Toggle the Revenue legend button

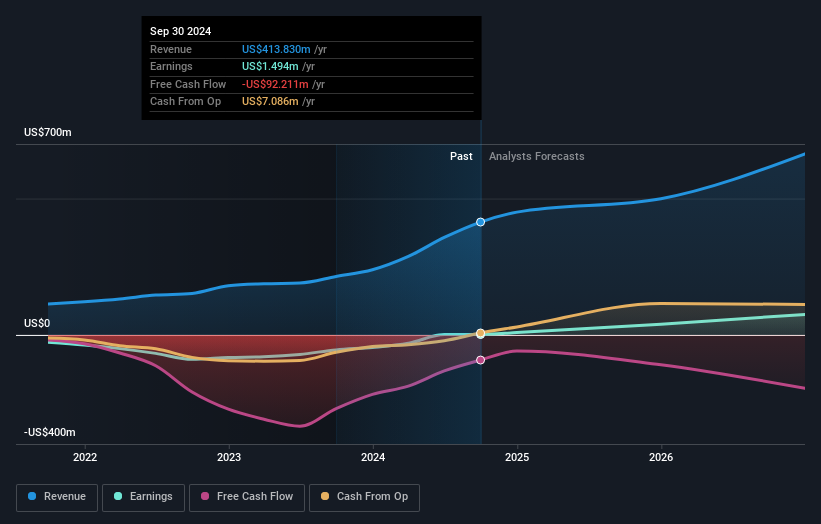[57, 497]
